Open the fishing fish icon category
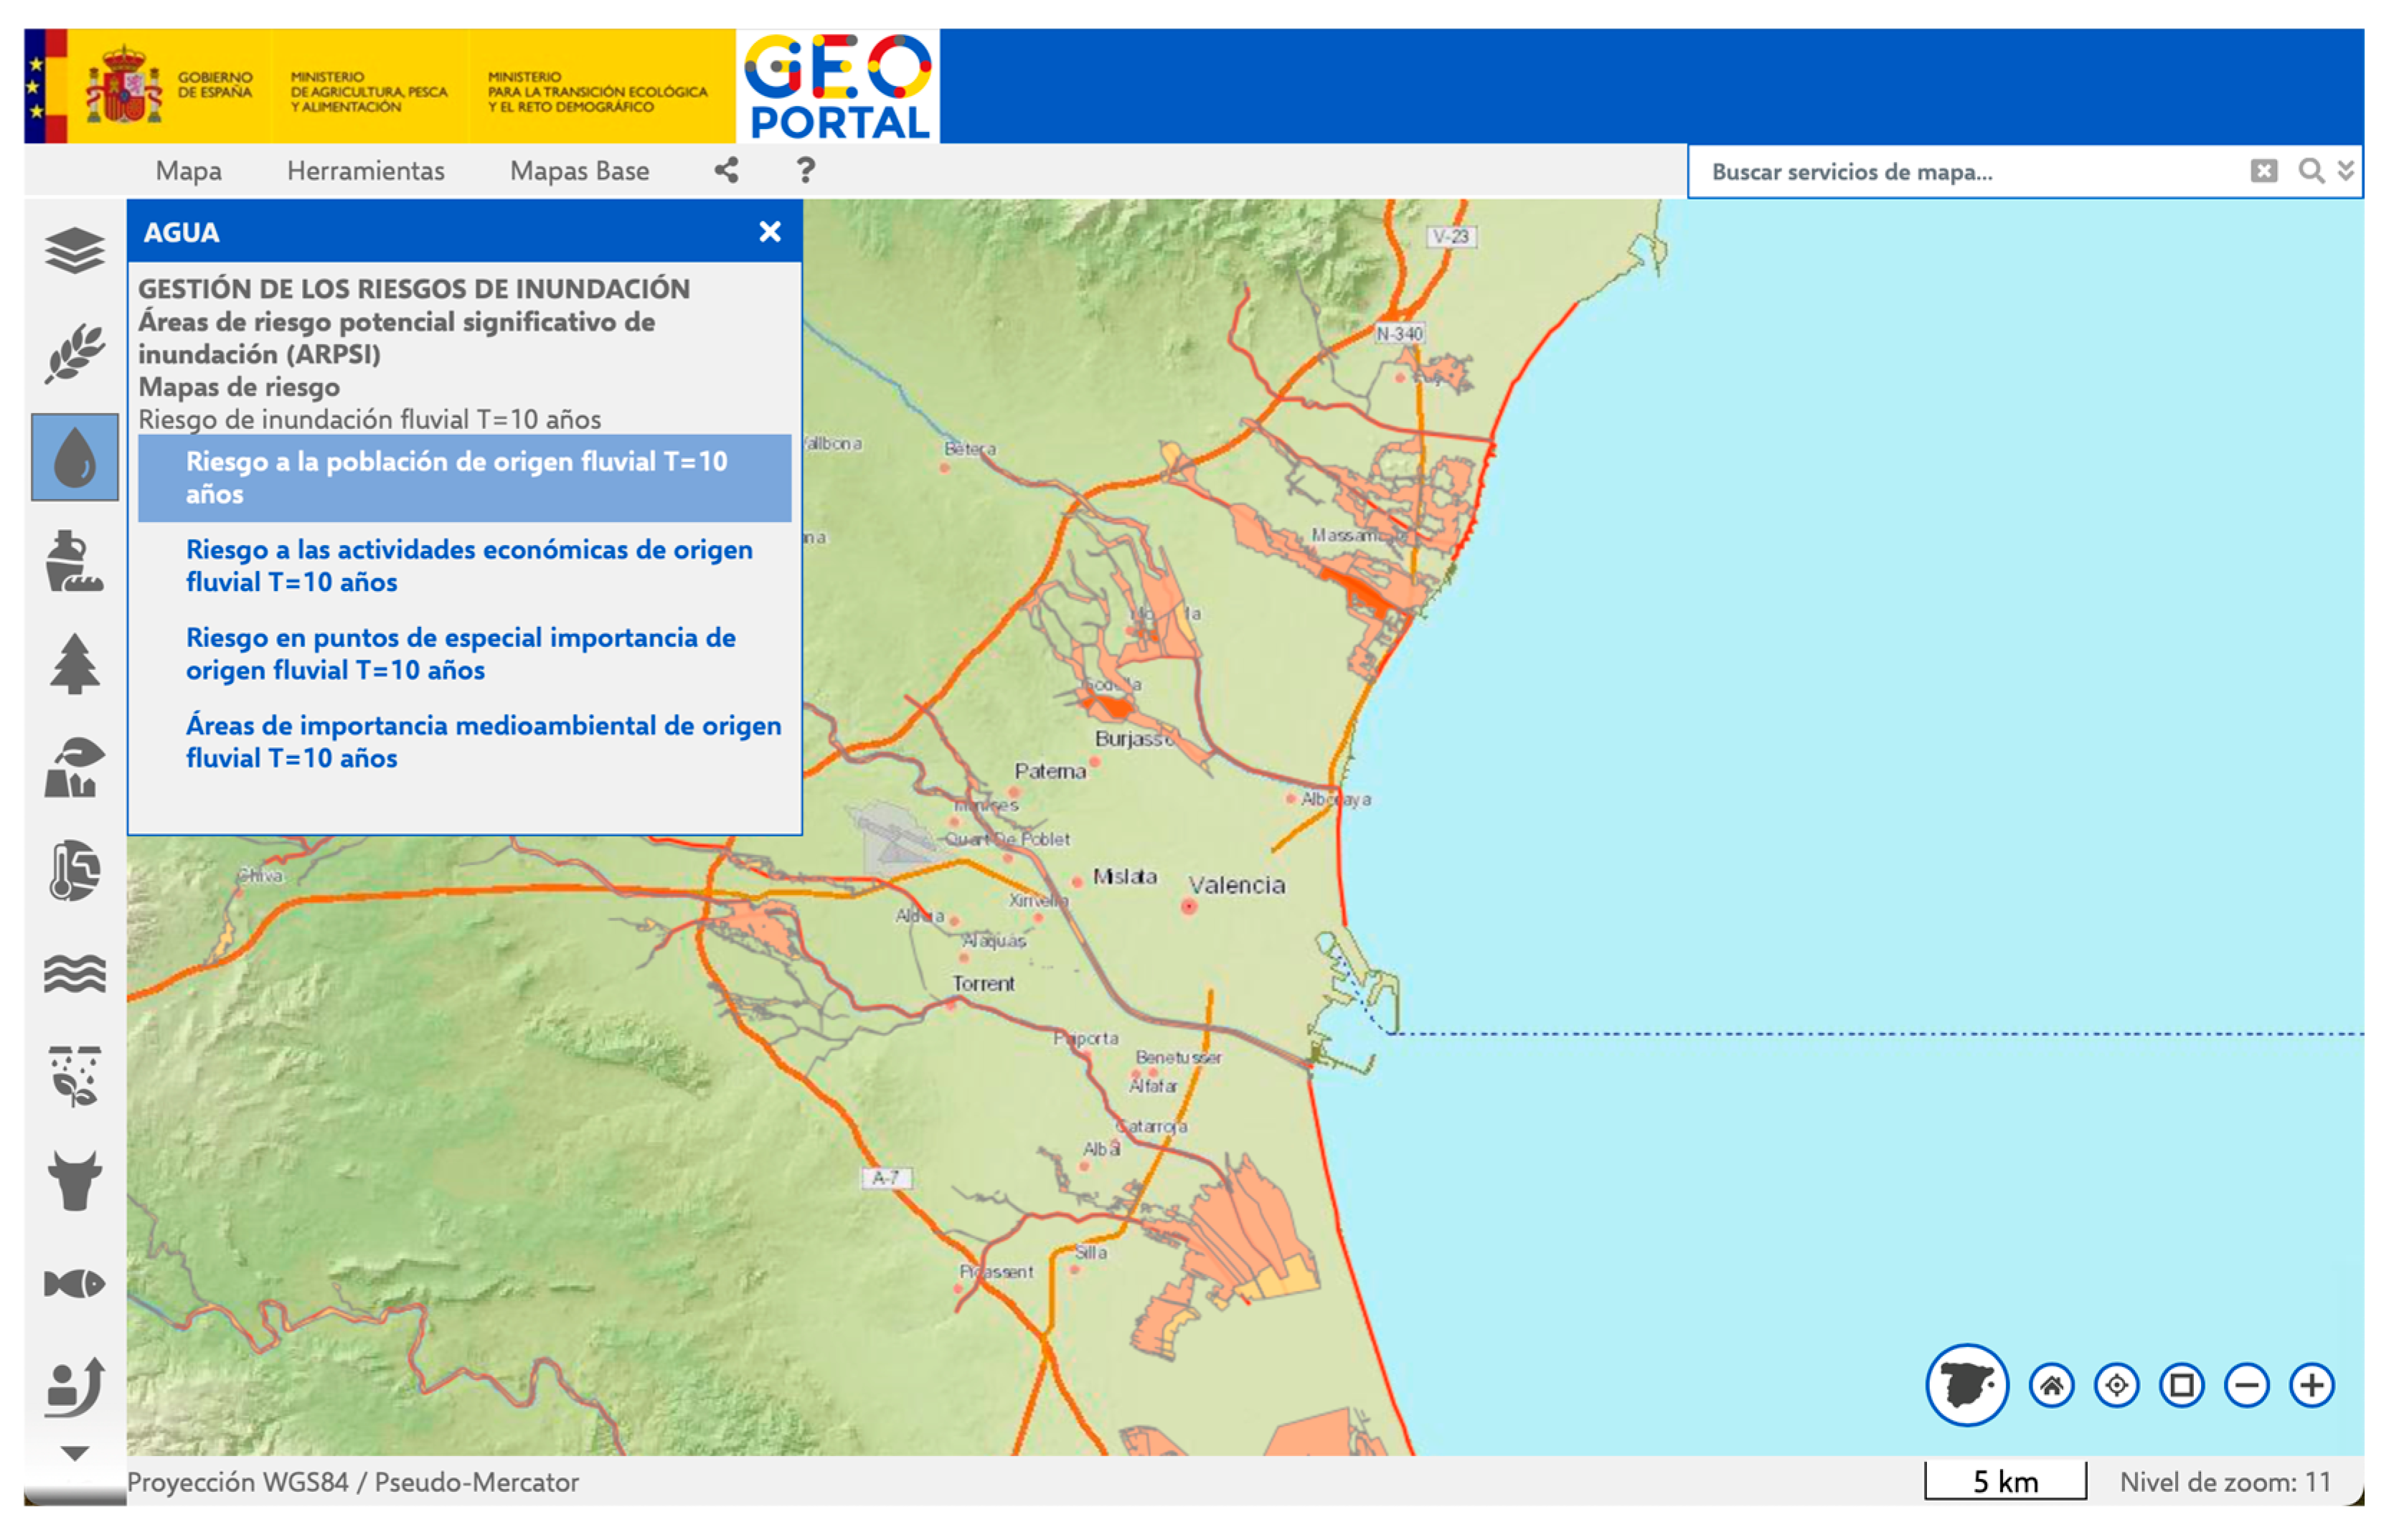 point(74,1283)
